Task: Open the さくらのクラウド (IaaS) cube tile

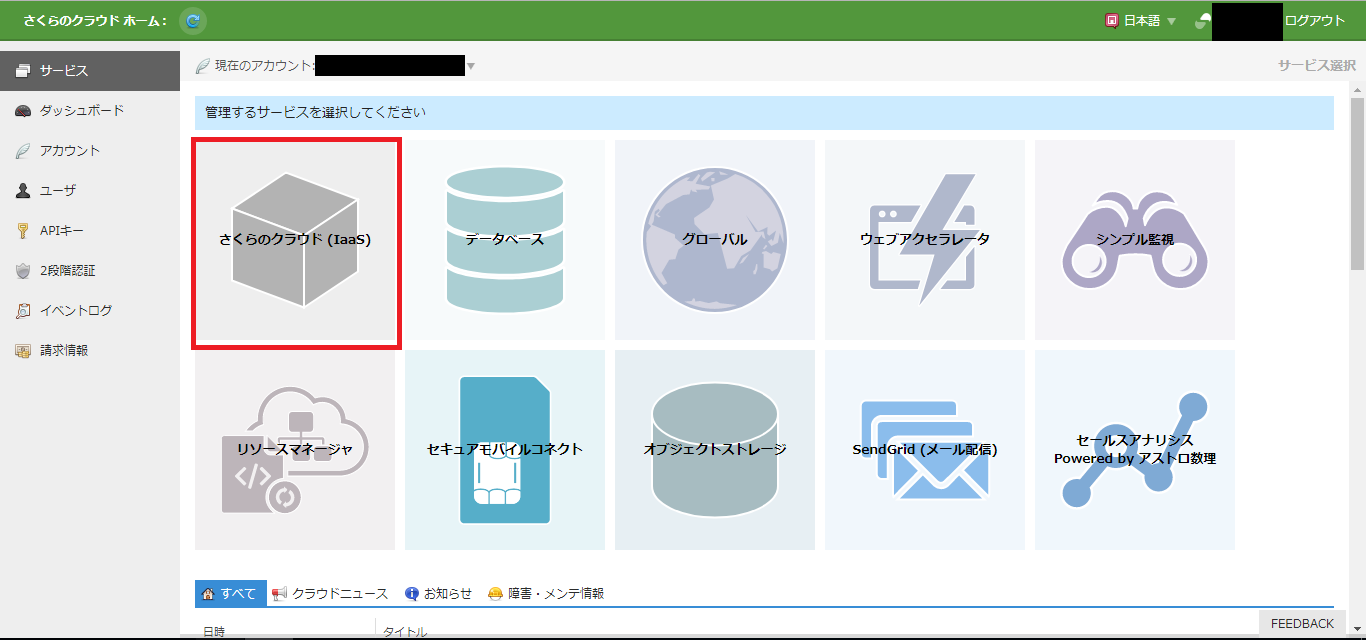Action: pos(295,240)
